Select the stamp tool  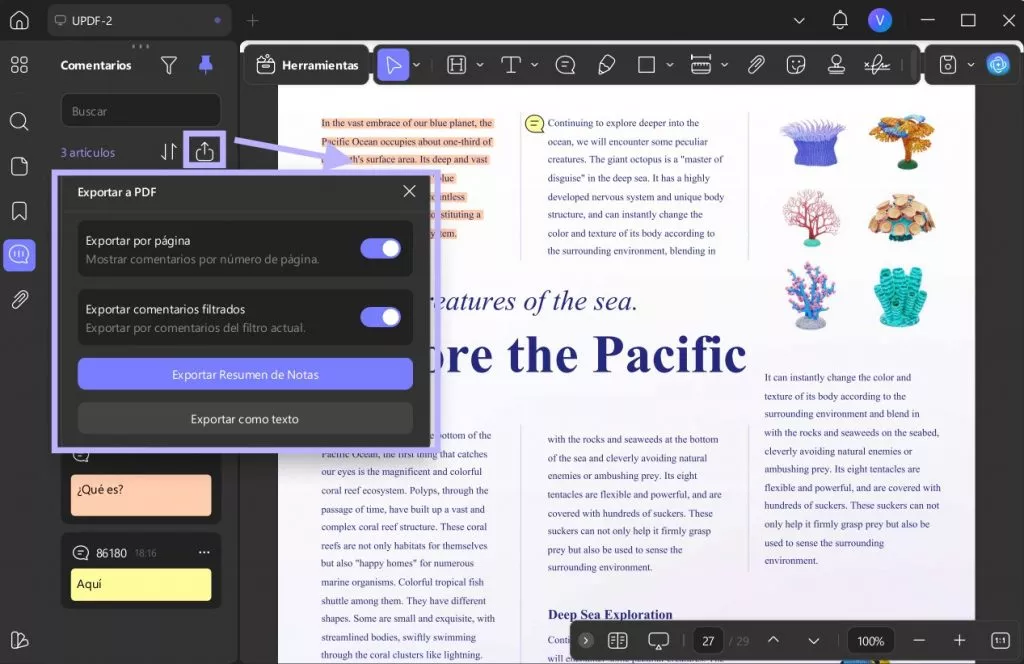pos(836,65)
